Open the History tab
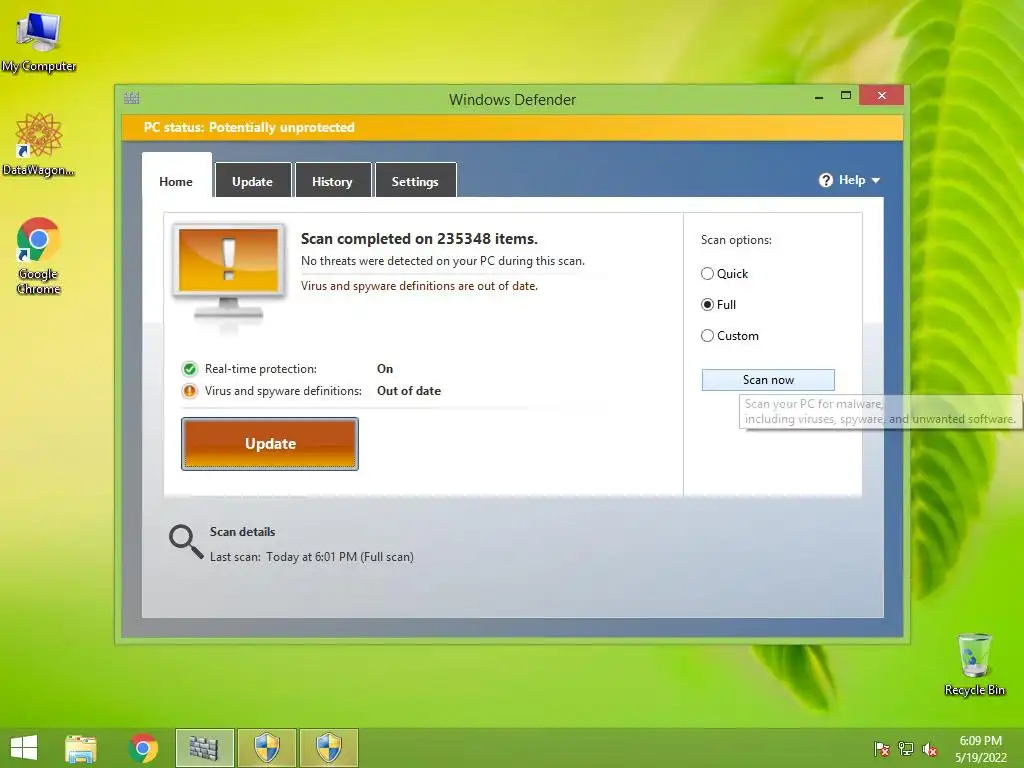1024x768 pixels. click(332, 182)
